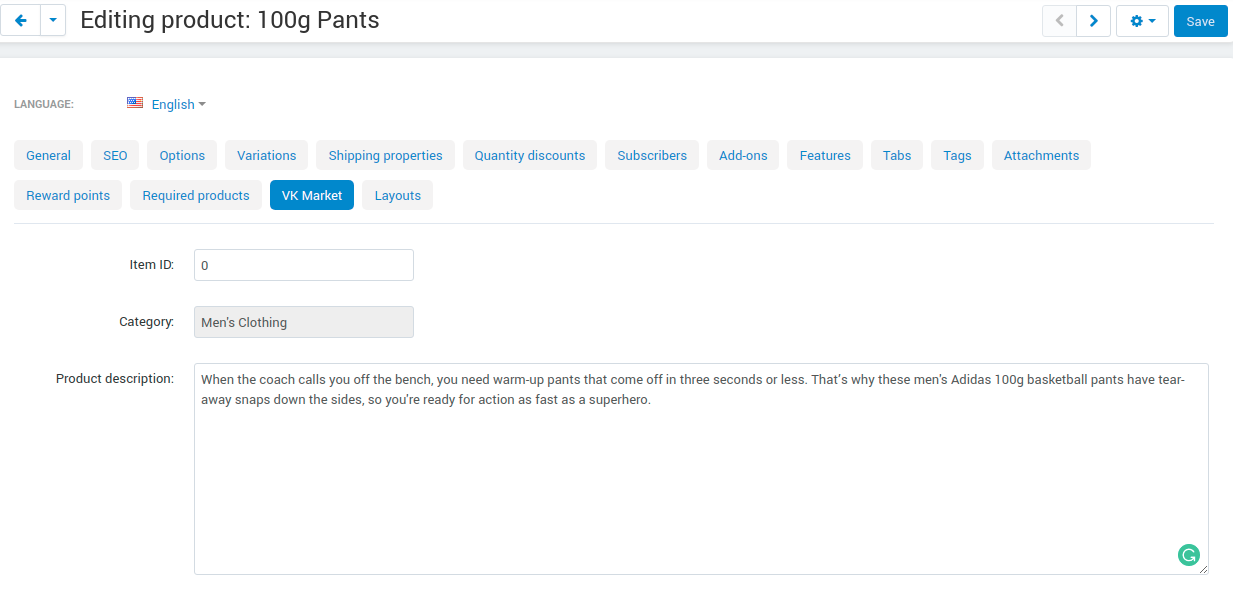This screenshot has height=589, width=1233.
Task: Go to previous product arrow
Action: [x=1059, y=21]
